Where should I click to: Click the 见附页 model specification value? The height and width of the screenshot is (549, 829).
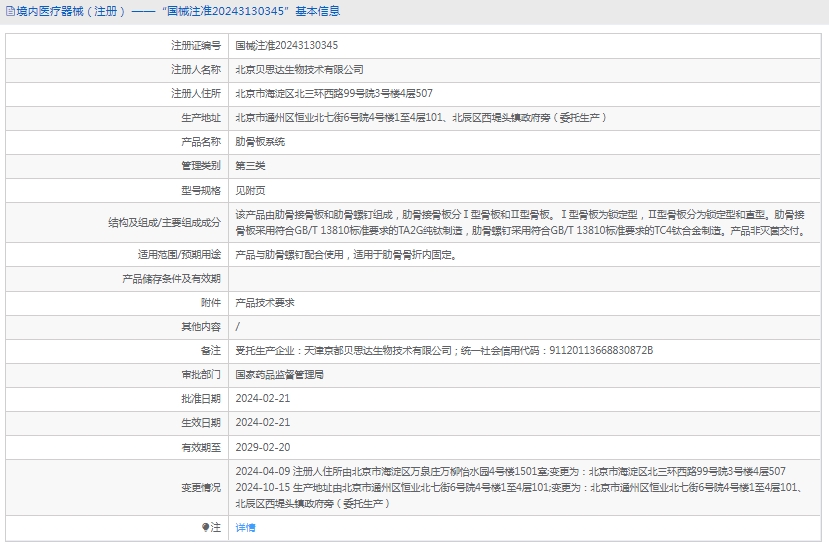250,190
